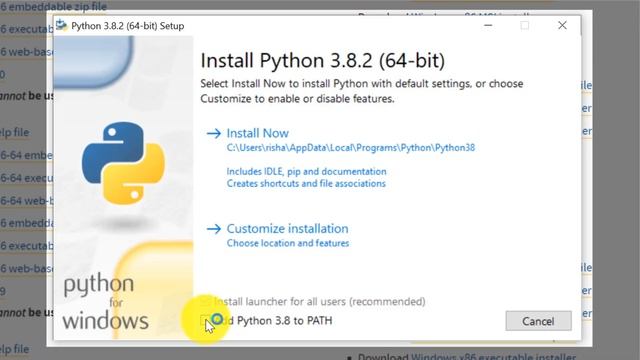Click 'Install Python 3.8.2 (64-bit)' heading
The image size is (640, 360).
322,61
